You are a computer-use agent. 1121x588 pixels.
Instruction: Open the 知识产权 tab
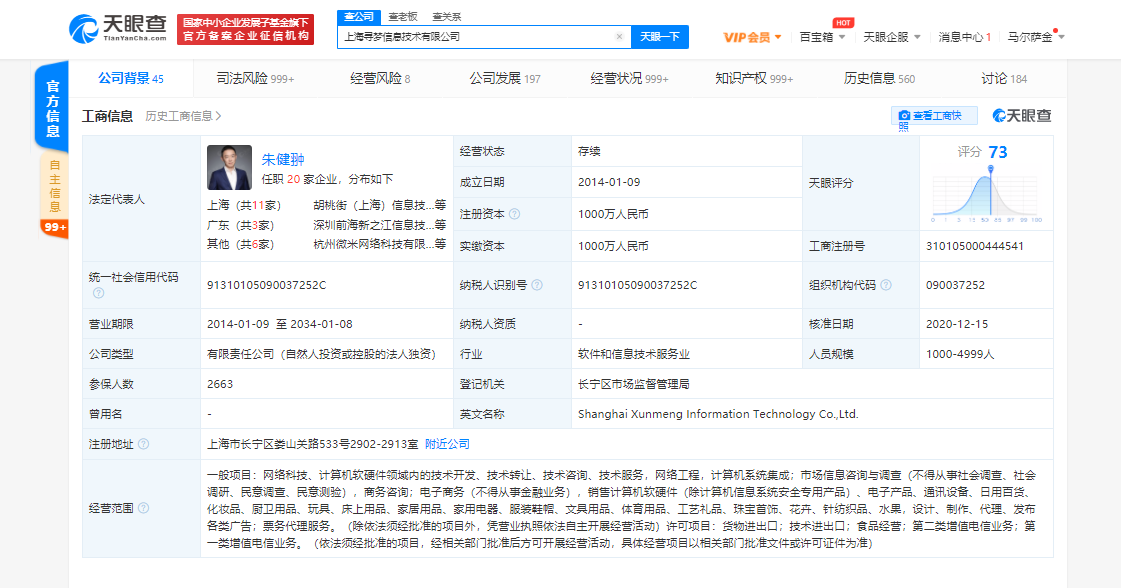(x=754, y=79)
